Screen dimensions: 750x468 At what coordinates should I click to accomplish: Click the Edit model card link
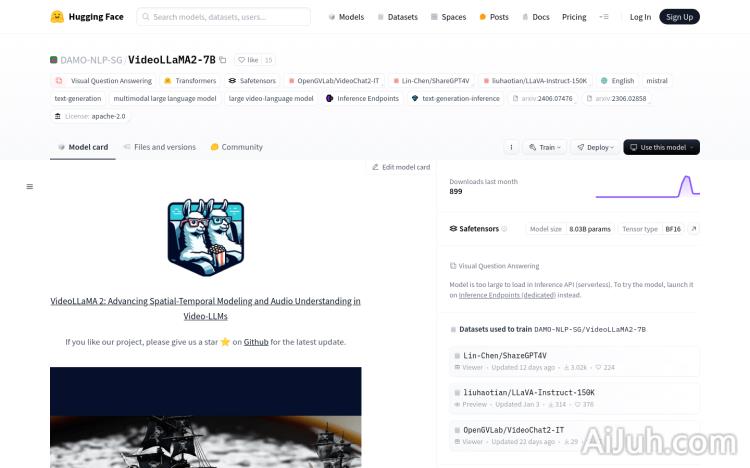[x=401, y=167]
